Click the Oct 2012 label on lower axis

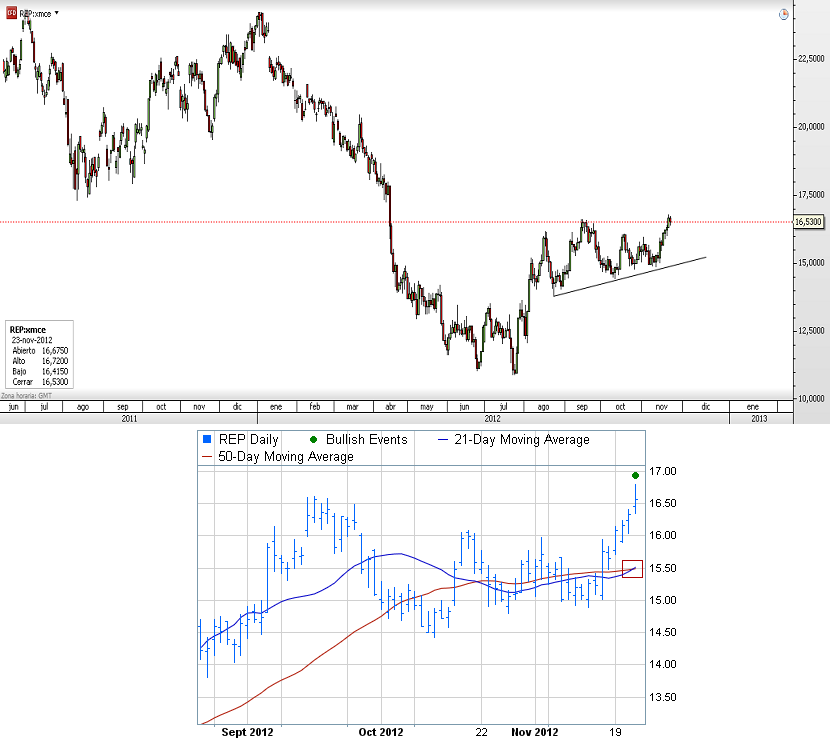379,731
